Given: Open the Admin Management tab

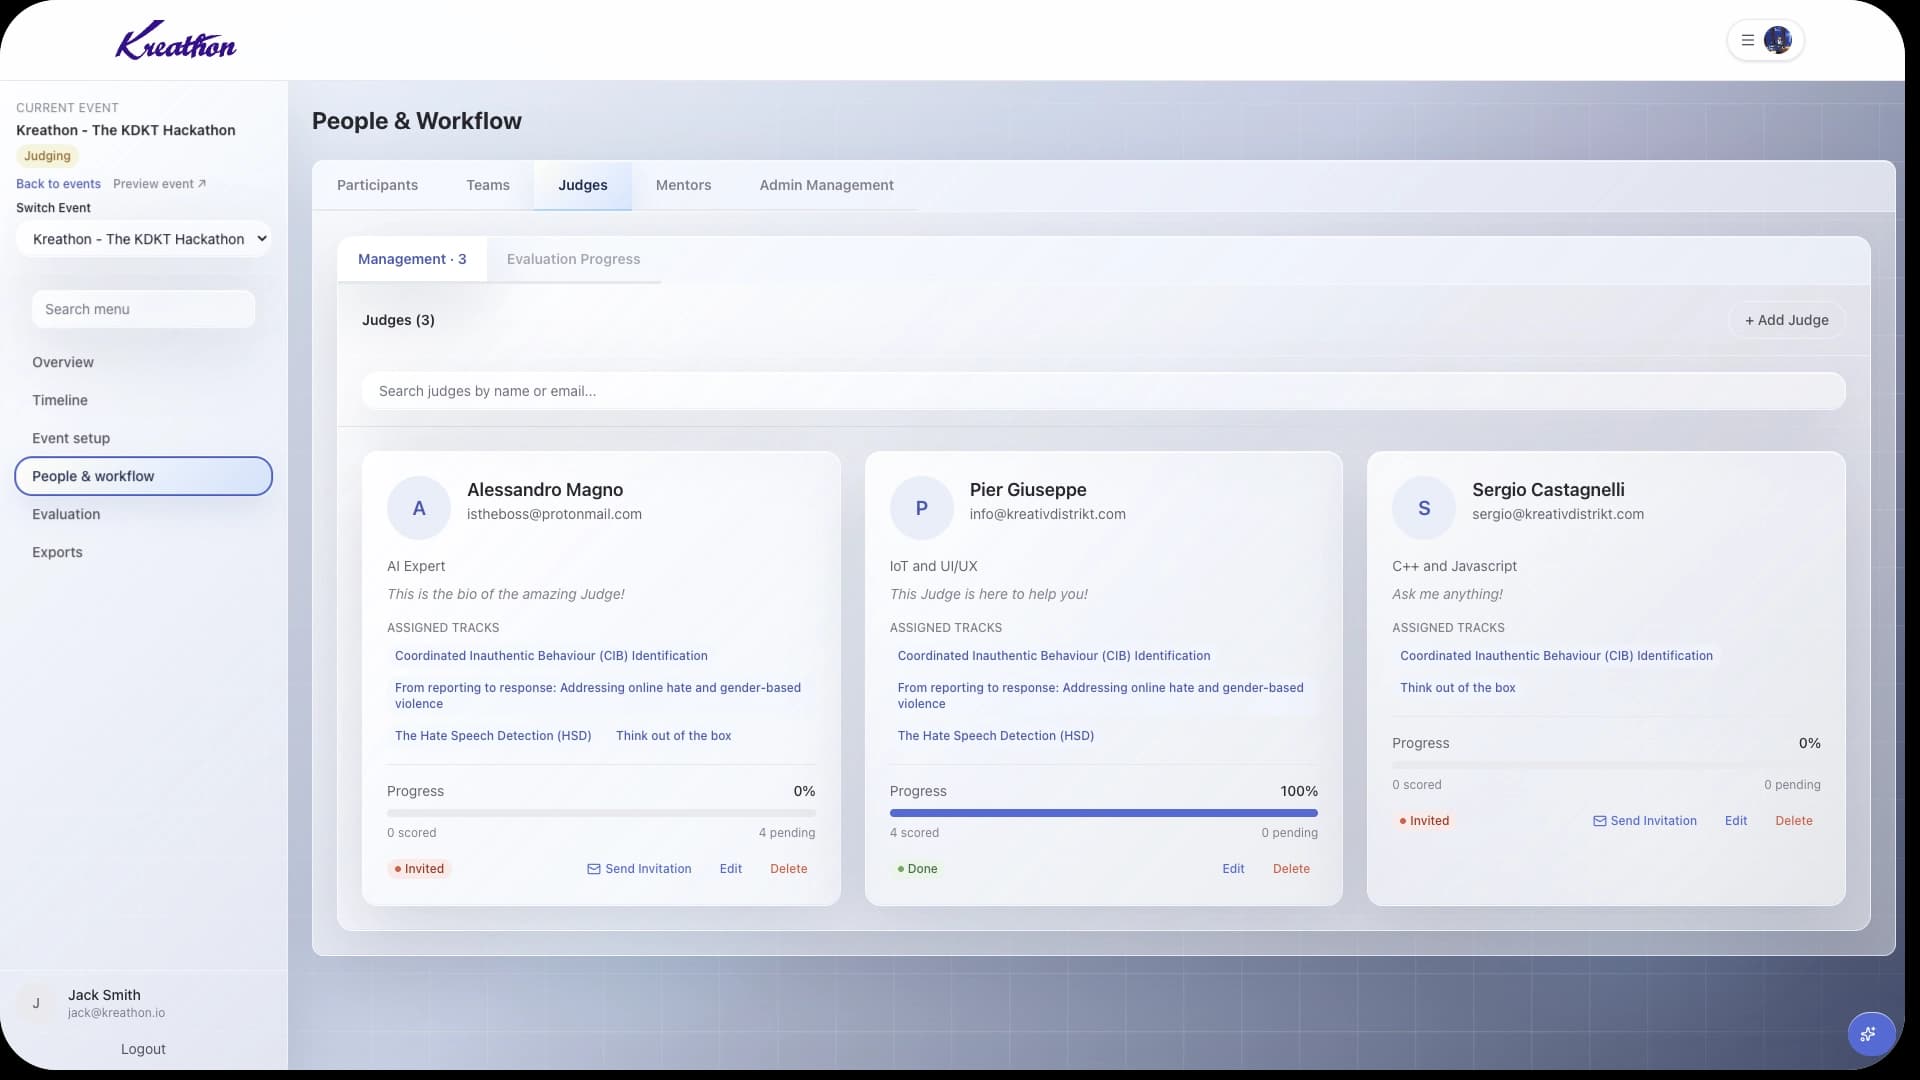Looking at the screenshot, I should (826, 185).
